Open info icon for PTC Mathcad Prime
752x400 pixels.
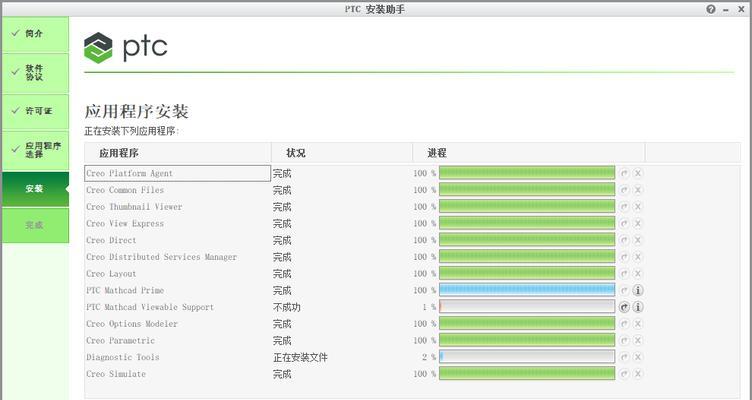638,290
